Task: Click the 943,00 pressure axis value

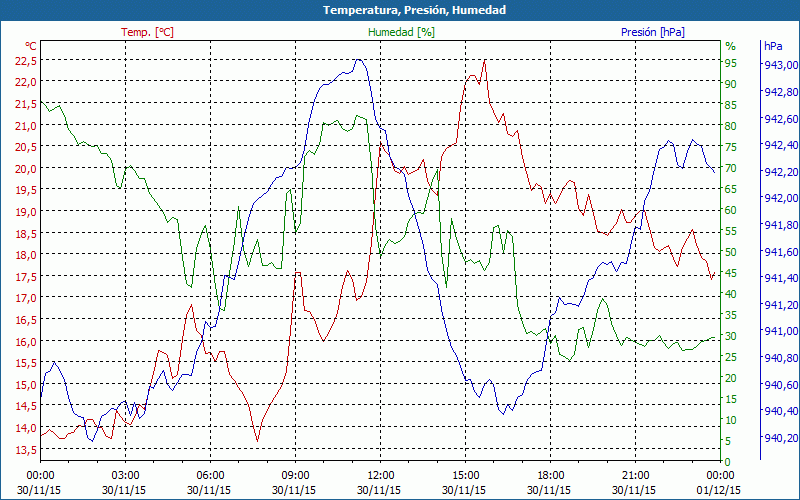Action: 780,65
